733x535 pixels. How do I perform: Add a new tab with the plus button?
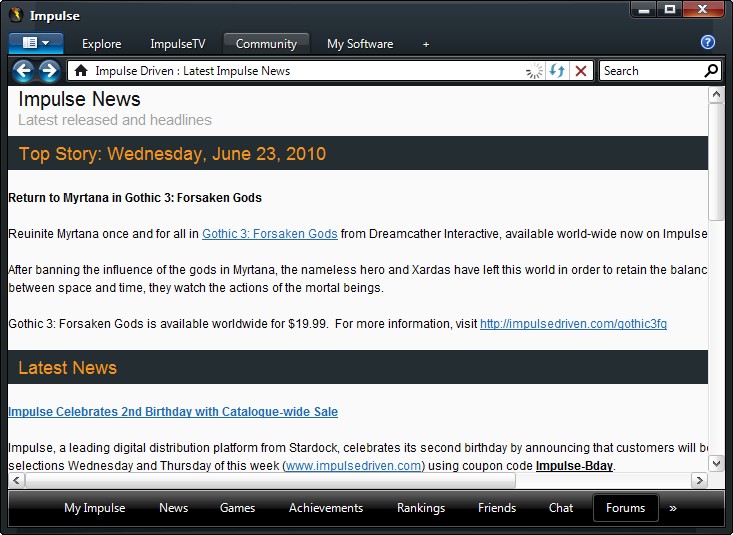click(426, 44)
